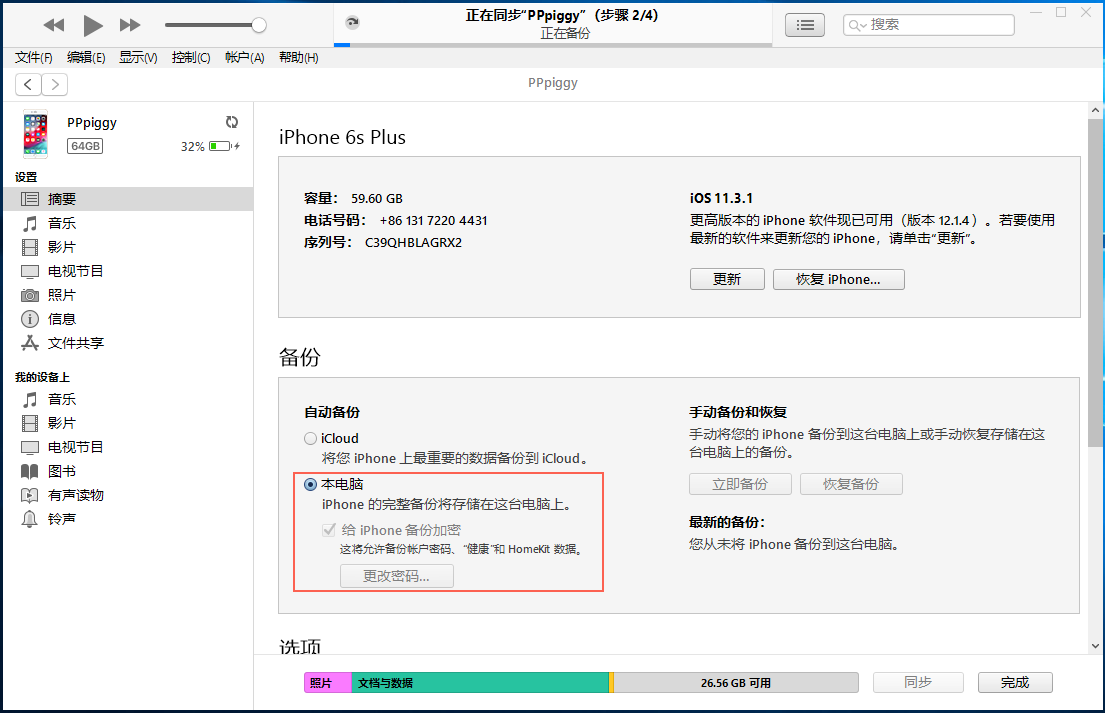Open the list view button near search

pyautogui.click(x=805, y=25)
